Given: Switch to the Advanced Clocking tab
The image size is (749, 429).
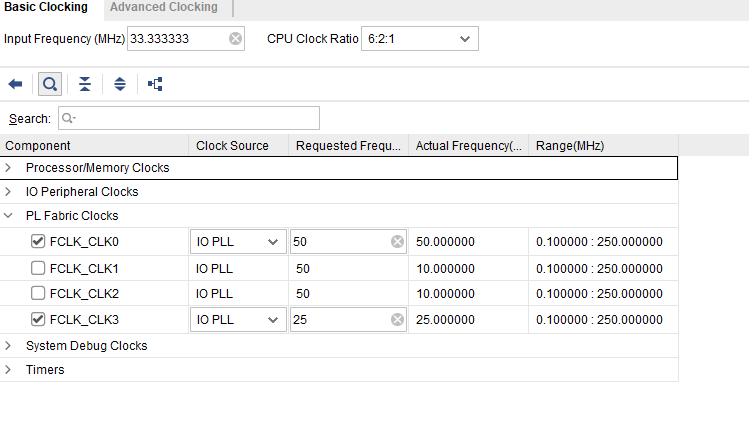Looking at the screenshot, I should pos(164,7).
